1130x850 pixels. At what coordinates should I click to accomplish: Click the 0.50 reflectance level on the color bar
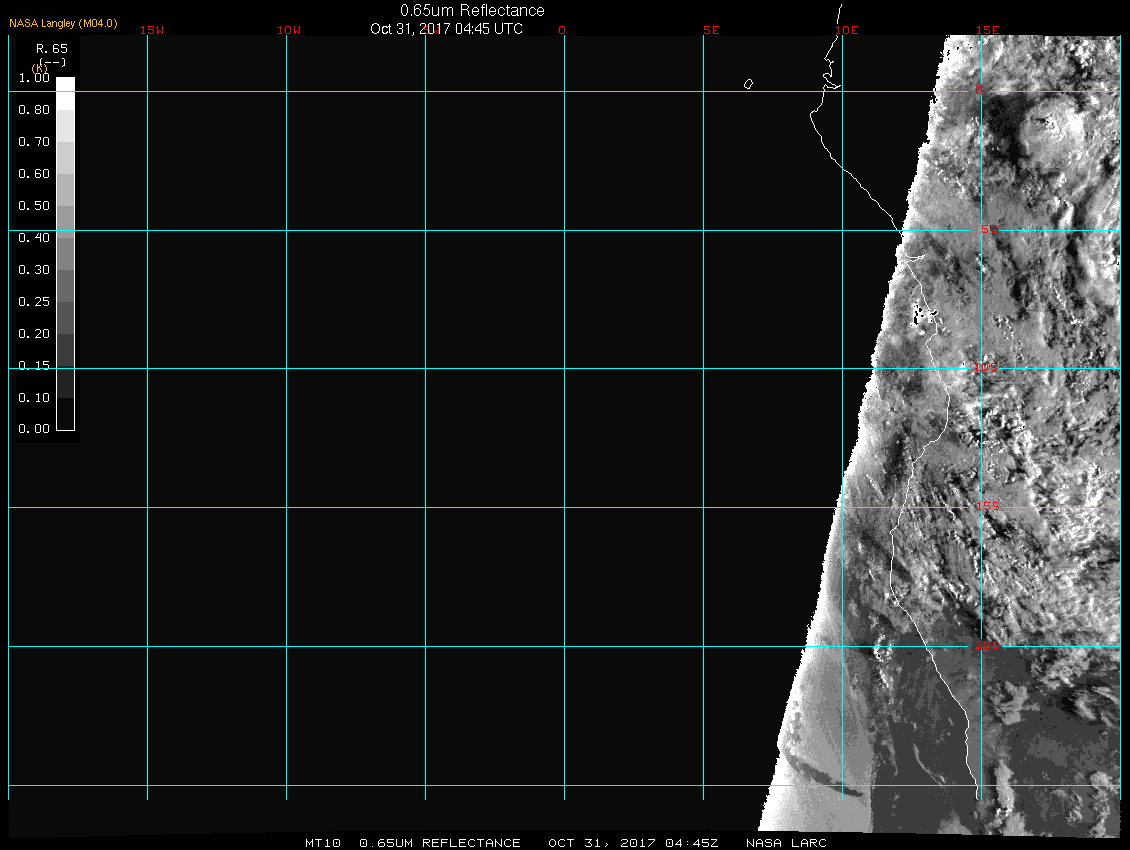pyautogui.click(x=65, y=205)
